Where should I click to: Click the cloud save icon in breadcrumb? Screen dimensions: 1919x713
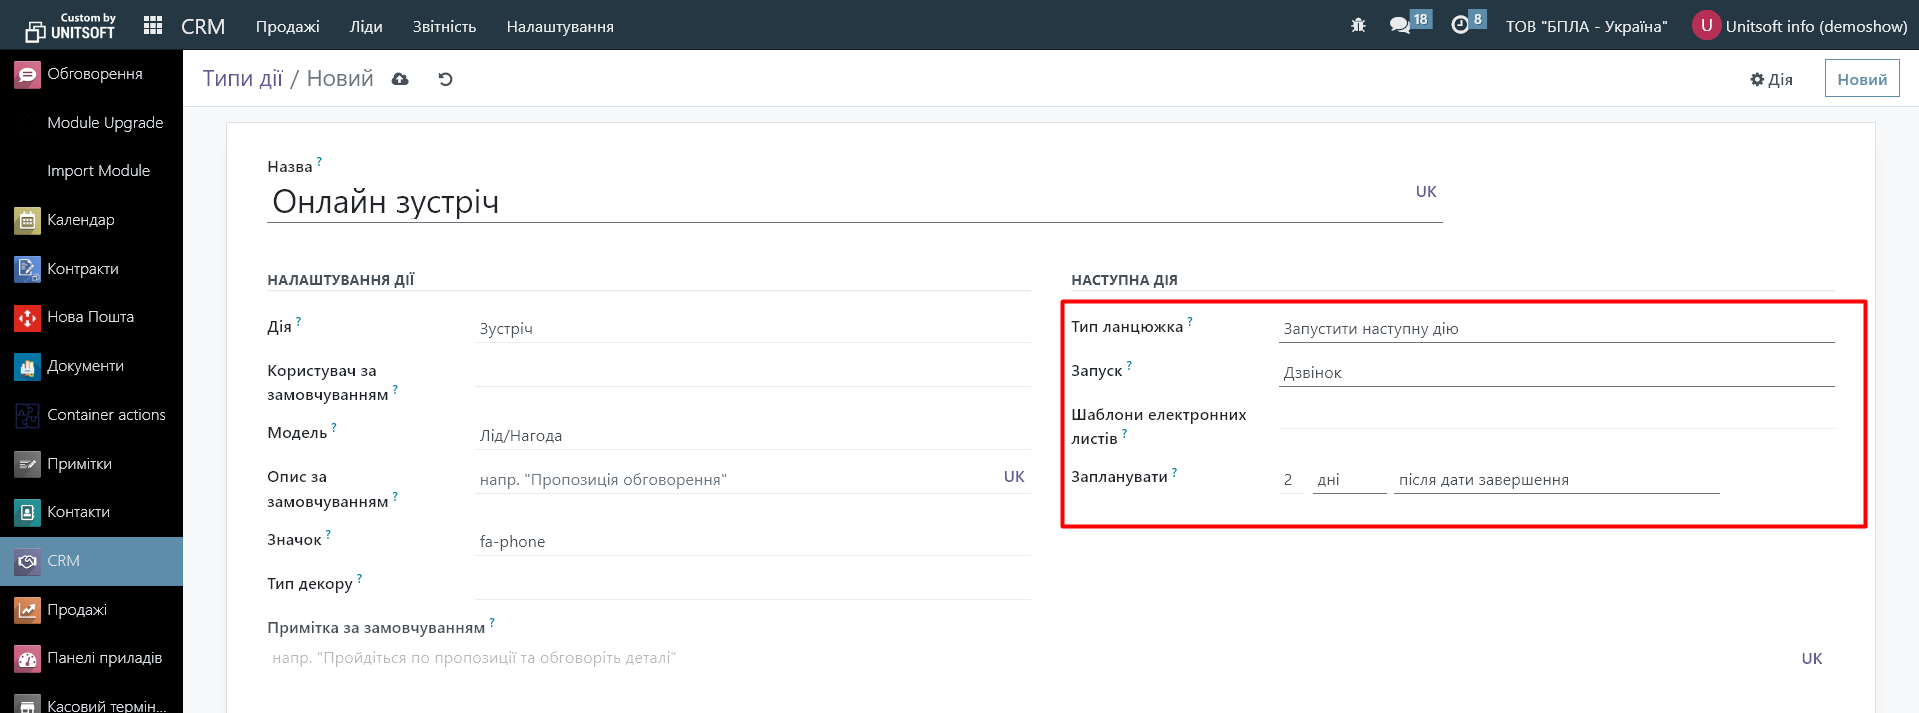400,79
